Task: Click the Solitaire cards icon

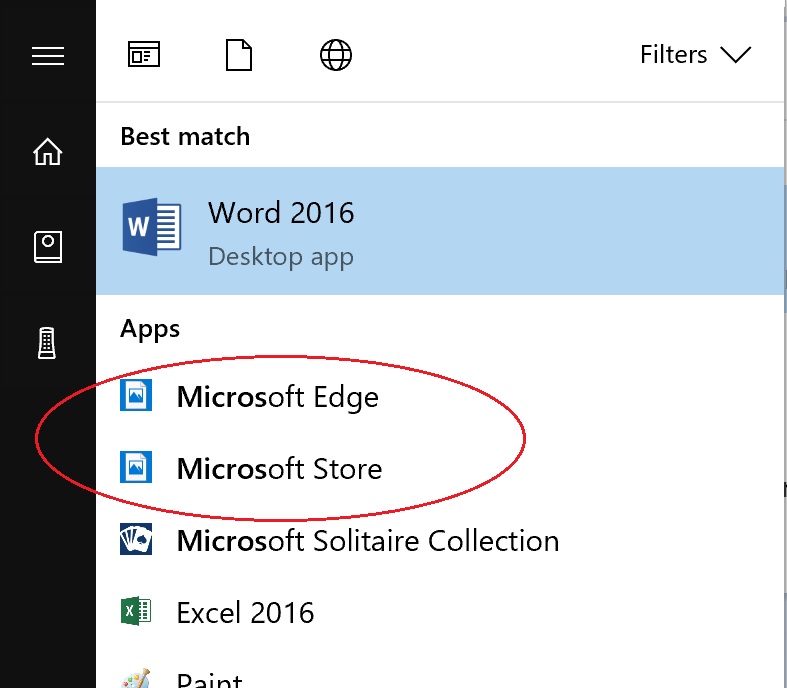Action: coord(136,539)
